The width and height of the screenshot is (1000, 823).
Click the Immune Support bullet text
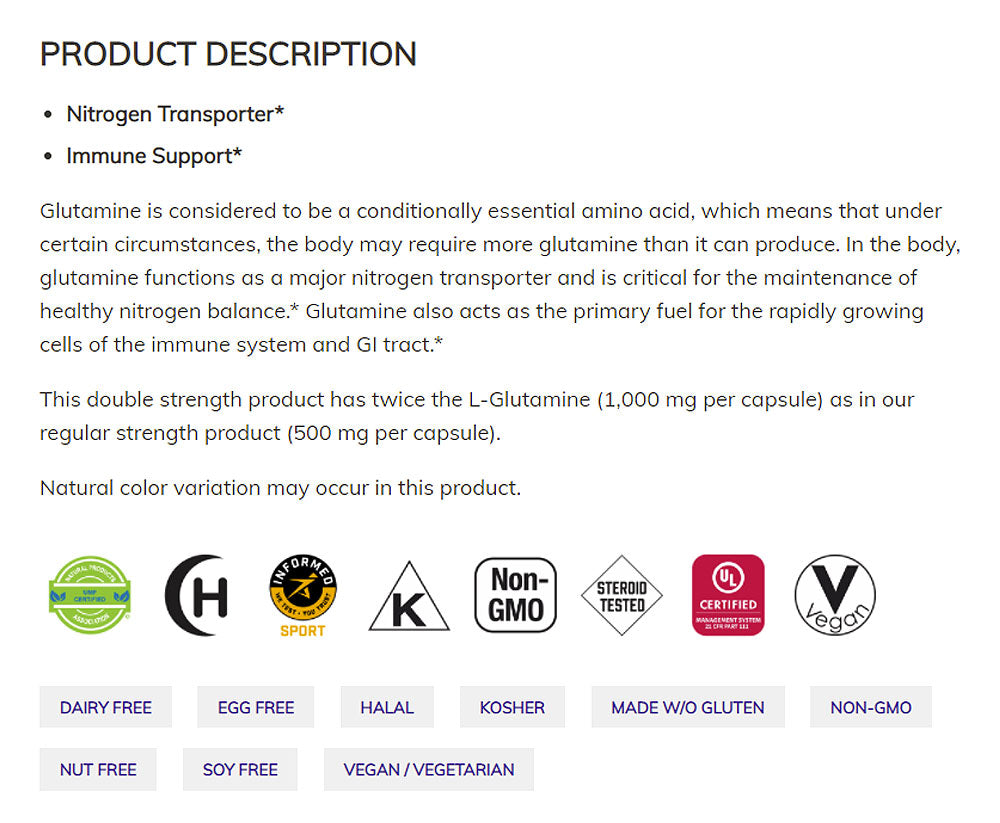[x=154, y=156]
